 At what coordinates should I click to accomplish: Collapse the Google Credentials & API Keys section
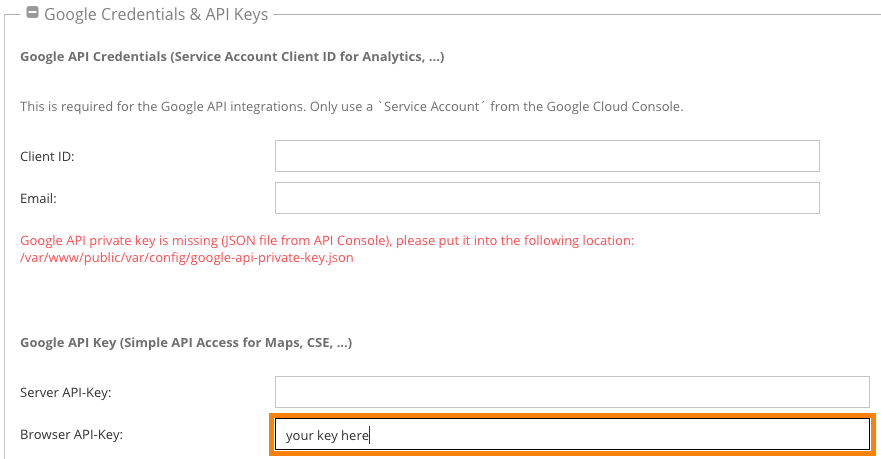(33, 12)
